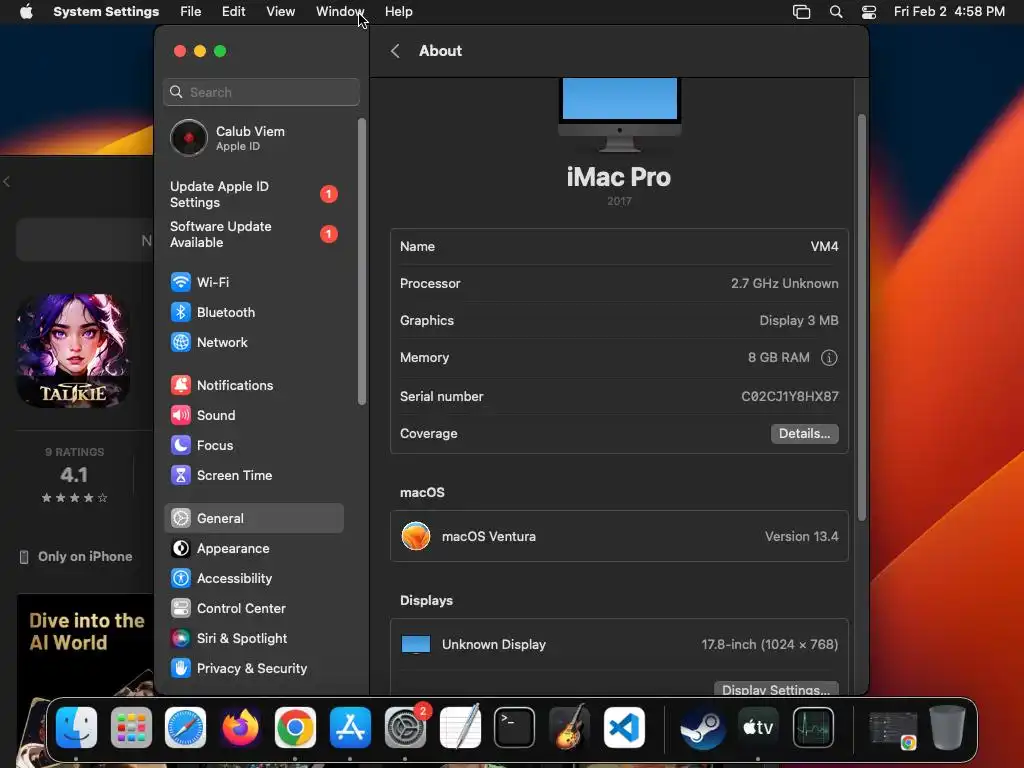Open Software Update Available notice
This screenshot has height=768, width=1024.
[253, 234]
